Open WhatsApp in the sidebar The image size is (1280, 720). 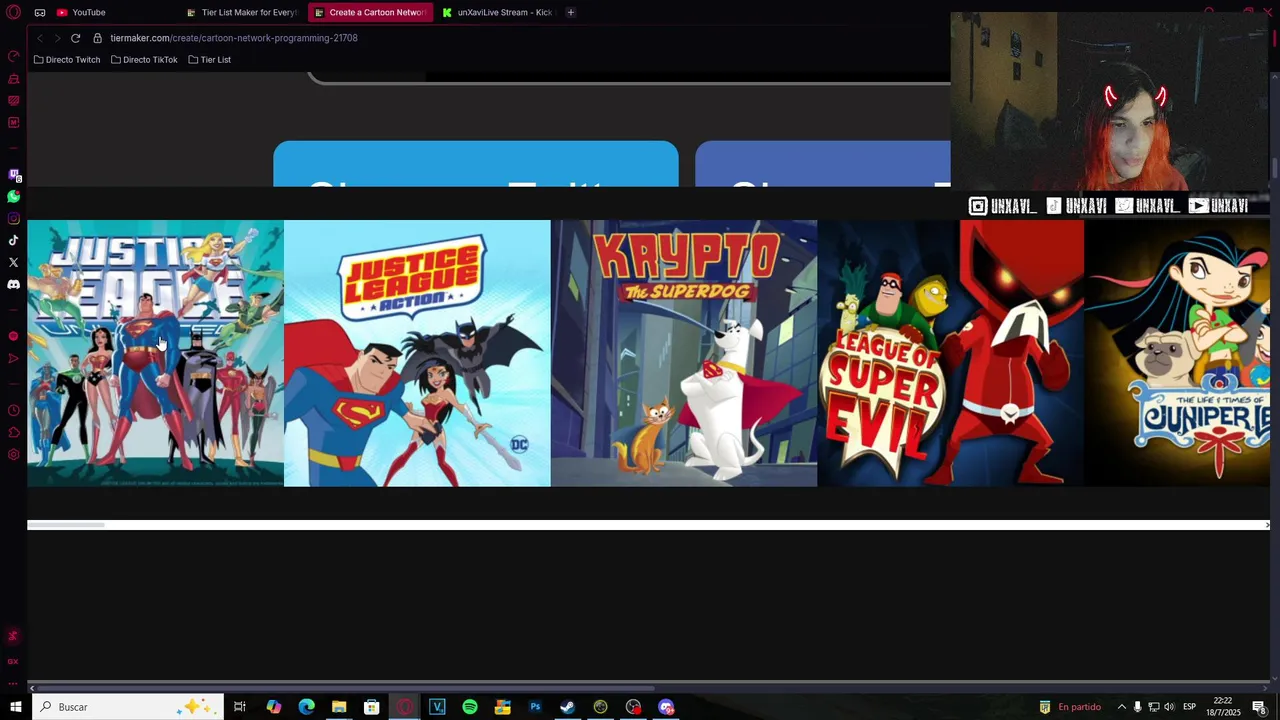pos(13,197)
